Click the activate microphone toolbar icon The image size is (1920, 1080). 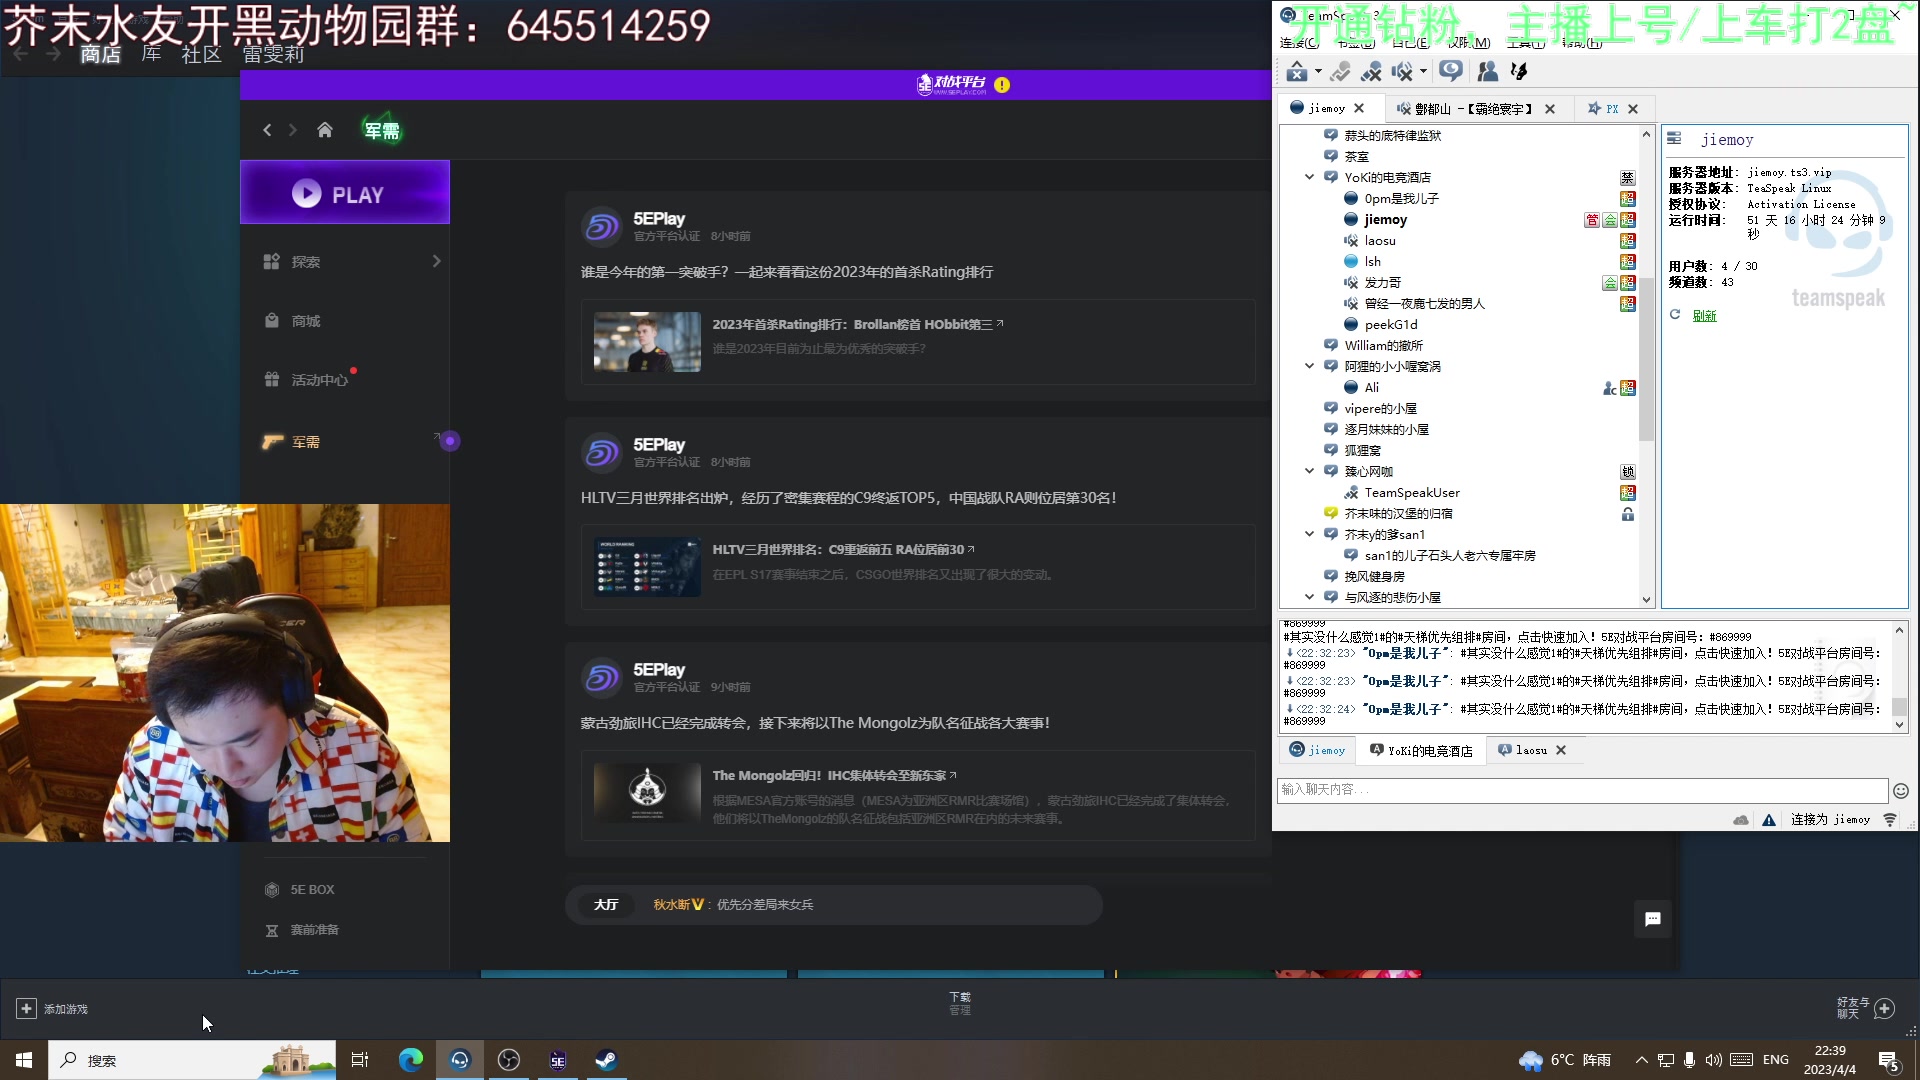point(1340,72)
